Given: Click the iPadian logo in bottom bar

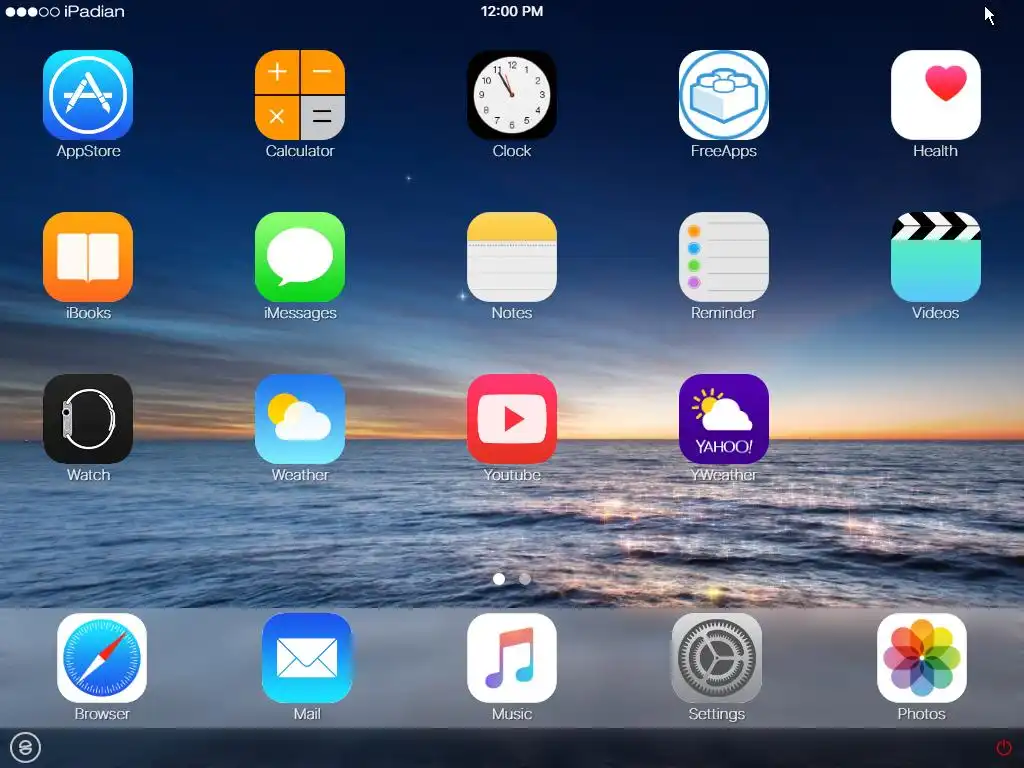Looking at the screenshot, I should pyautogui.click(x=25, y=747).
